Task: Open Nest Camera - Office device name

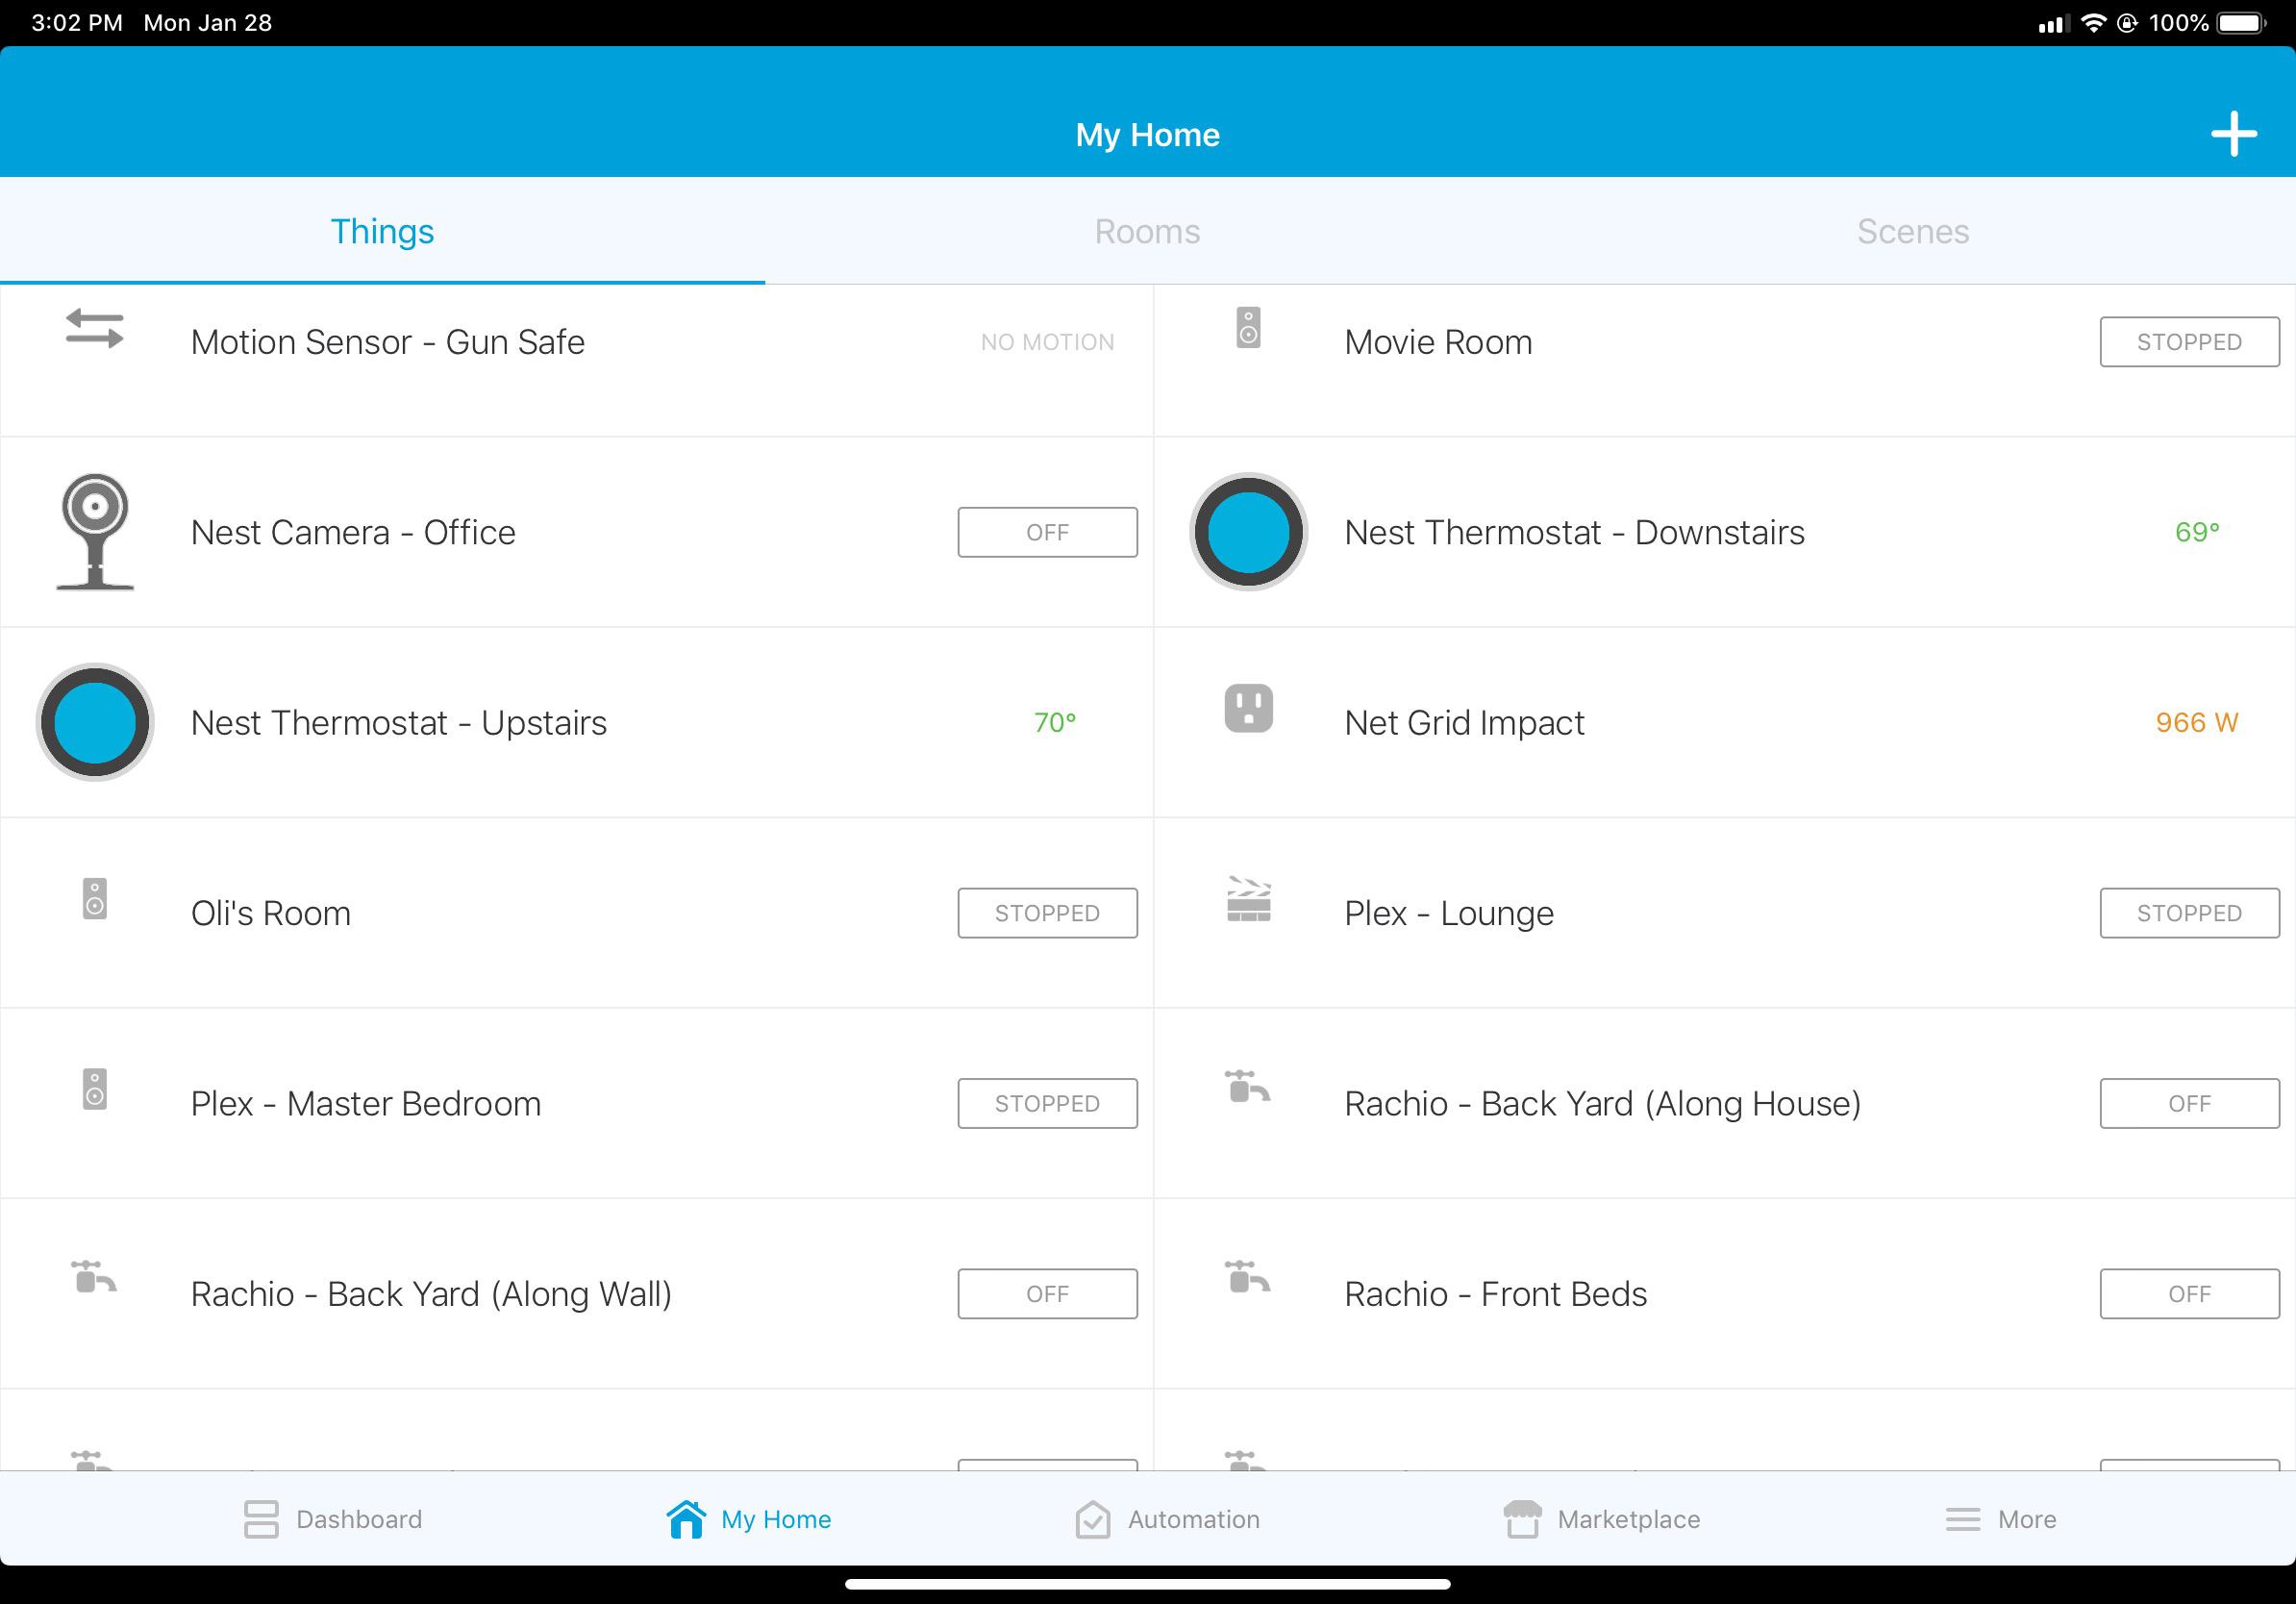Action: click(353, 532)
